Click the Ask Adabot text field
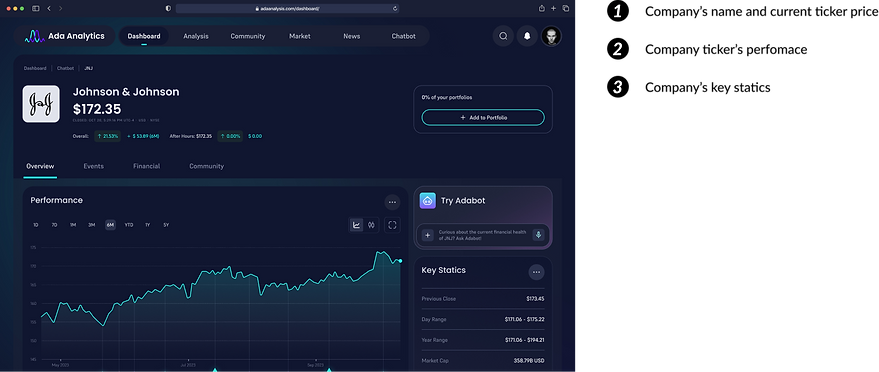The image size is (879, 372). pyautogui.click(x=483, y=235)
